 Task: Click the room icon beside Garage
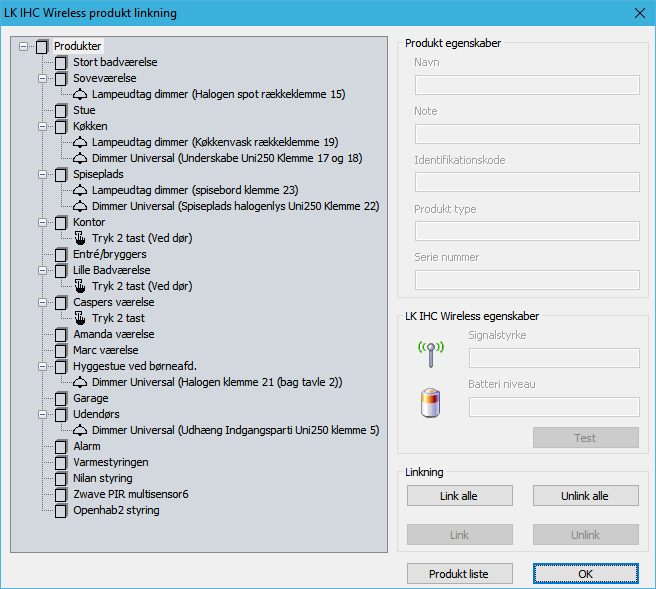[x=61, y=399]
